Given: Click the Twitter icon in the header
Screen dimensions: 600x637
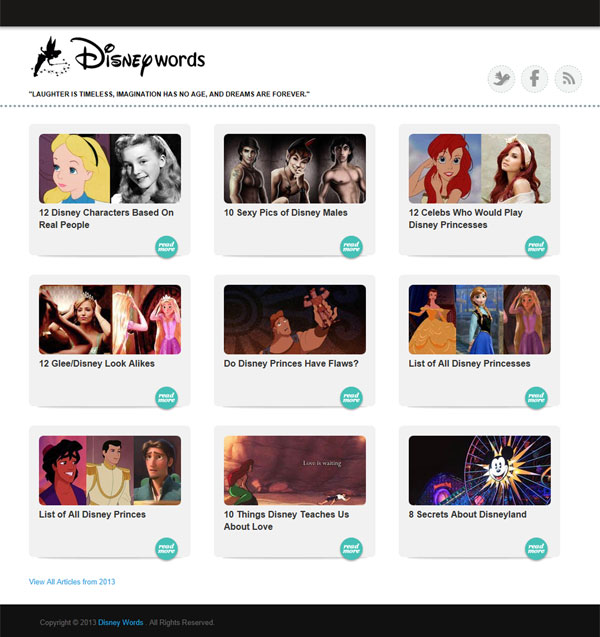Looking at the screenshot, I should pos(501,78).
